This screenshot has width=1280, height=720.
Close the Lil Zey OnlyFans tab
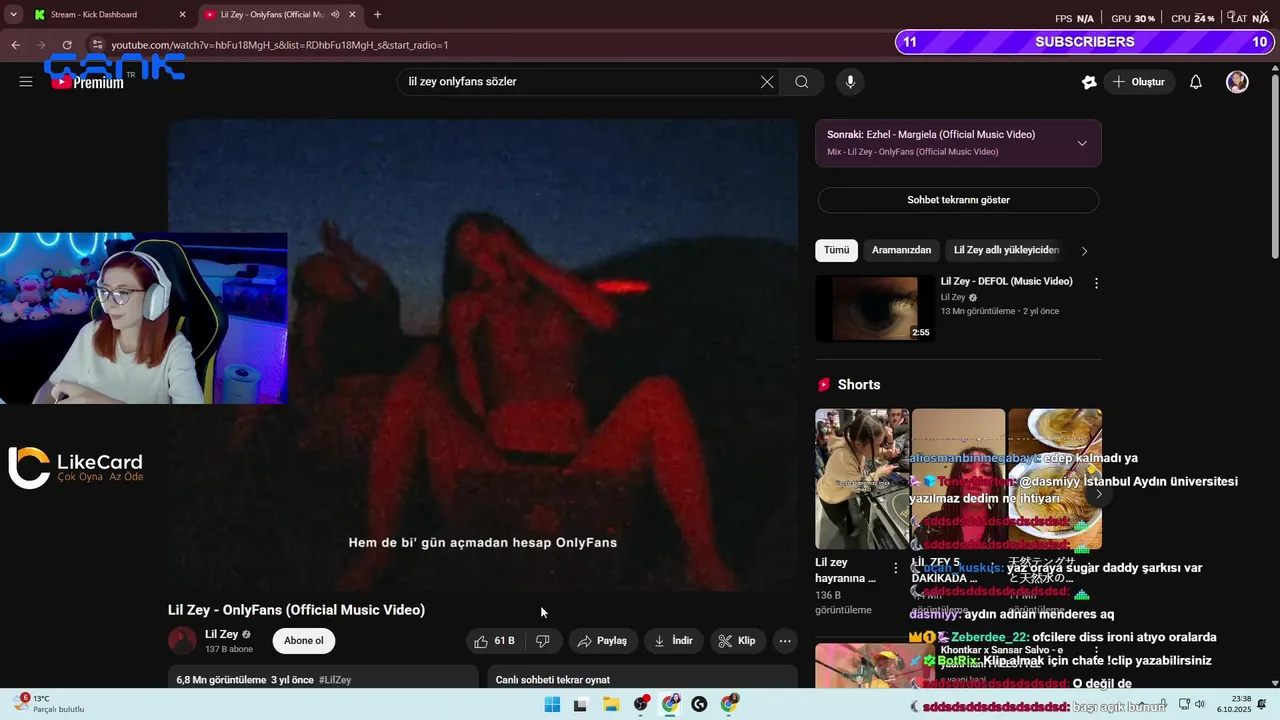tap(353, 15)
